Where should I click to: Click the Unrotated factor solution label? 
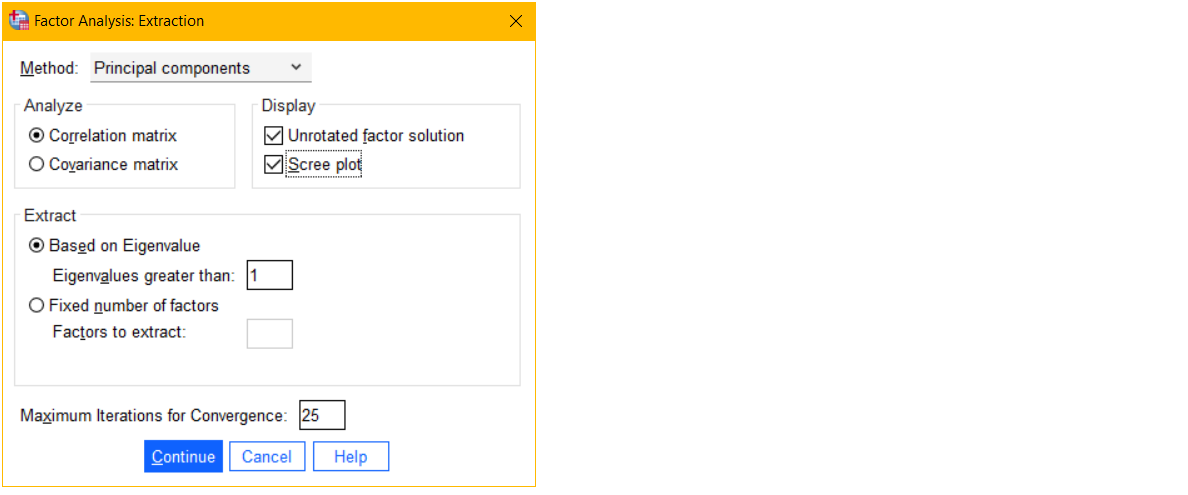(376, 136)
